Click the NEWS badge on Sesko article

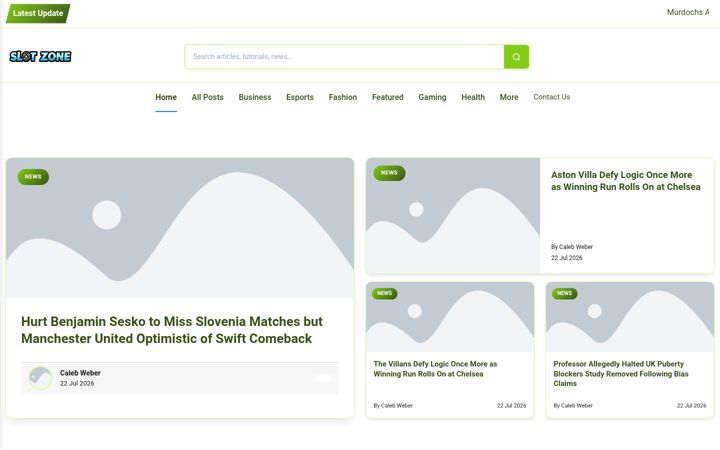point(33,177)
